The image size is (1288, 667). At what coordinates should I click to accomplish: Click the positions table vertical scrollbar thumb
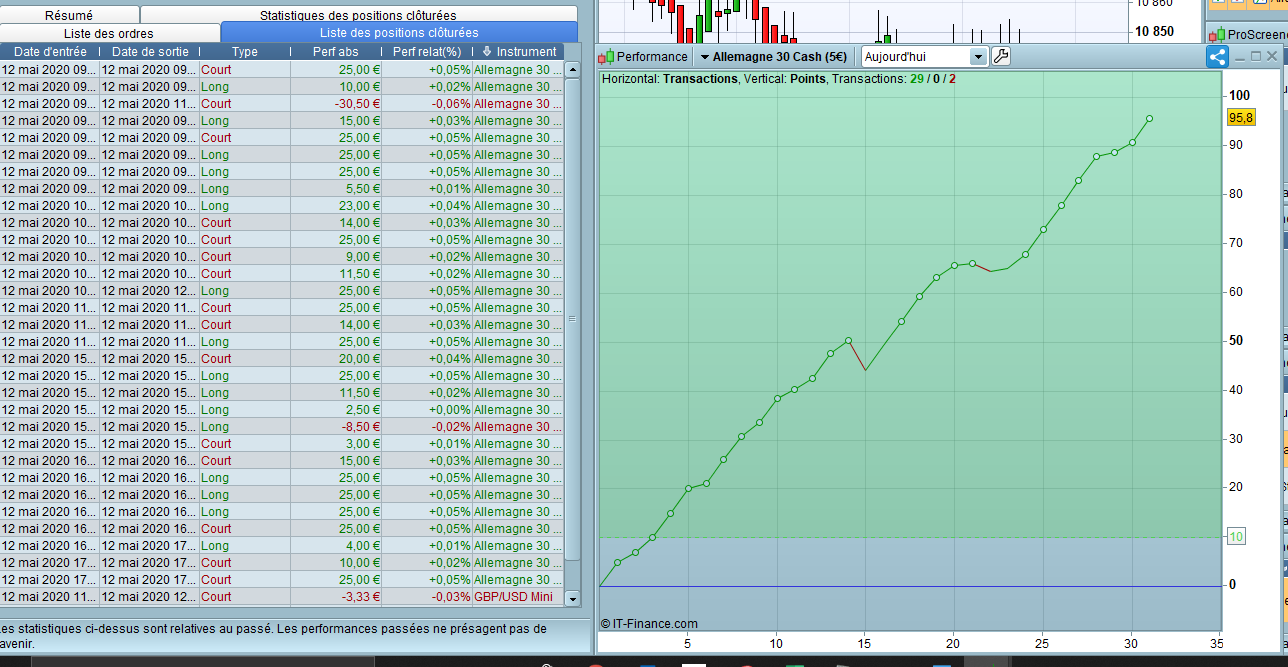[x=573, y=319]
